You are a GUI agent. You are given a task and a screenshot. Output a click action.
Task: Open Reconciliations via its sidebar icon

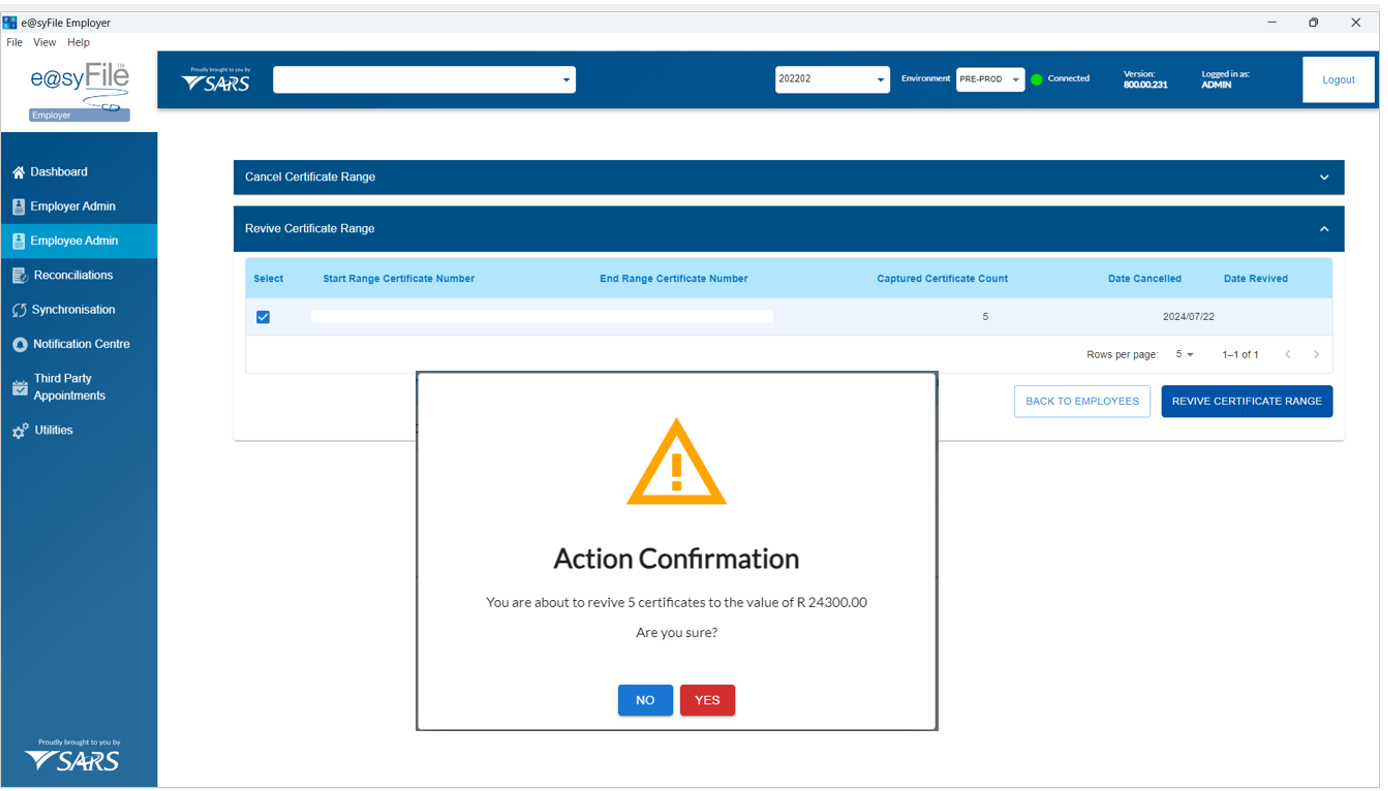pos(19,276)
